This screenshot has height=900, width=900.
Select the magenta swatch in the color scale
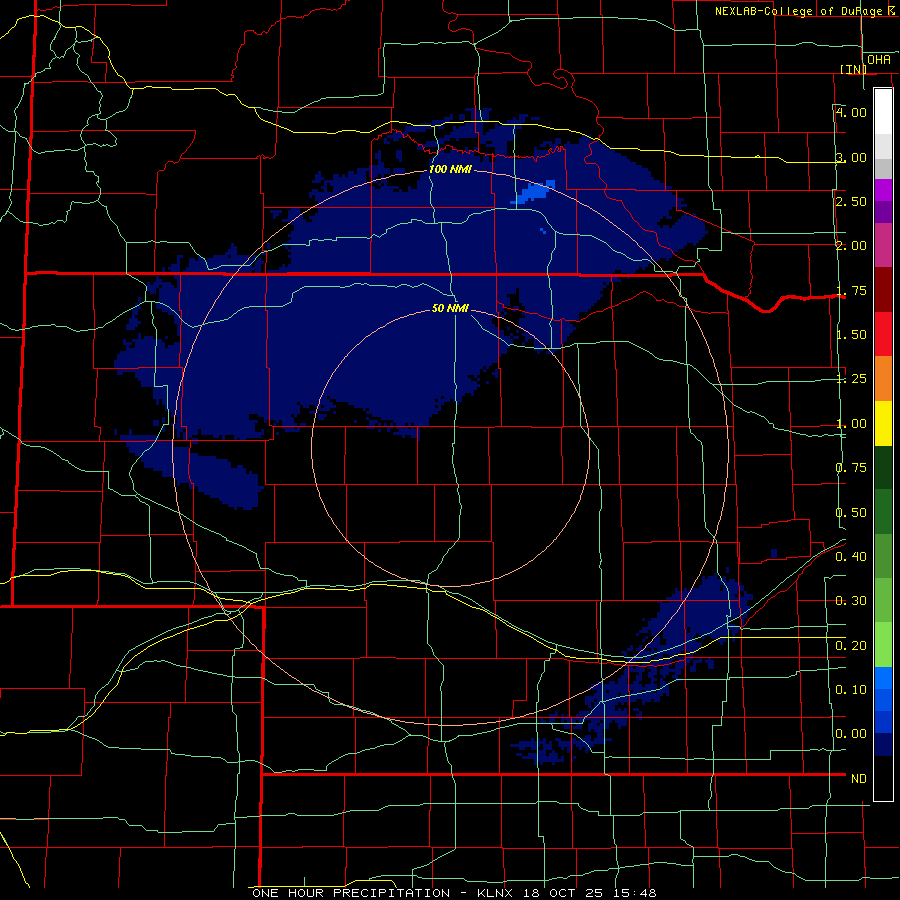pyautogui.click(x=883, y=191)
